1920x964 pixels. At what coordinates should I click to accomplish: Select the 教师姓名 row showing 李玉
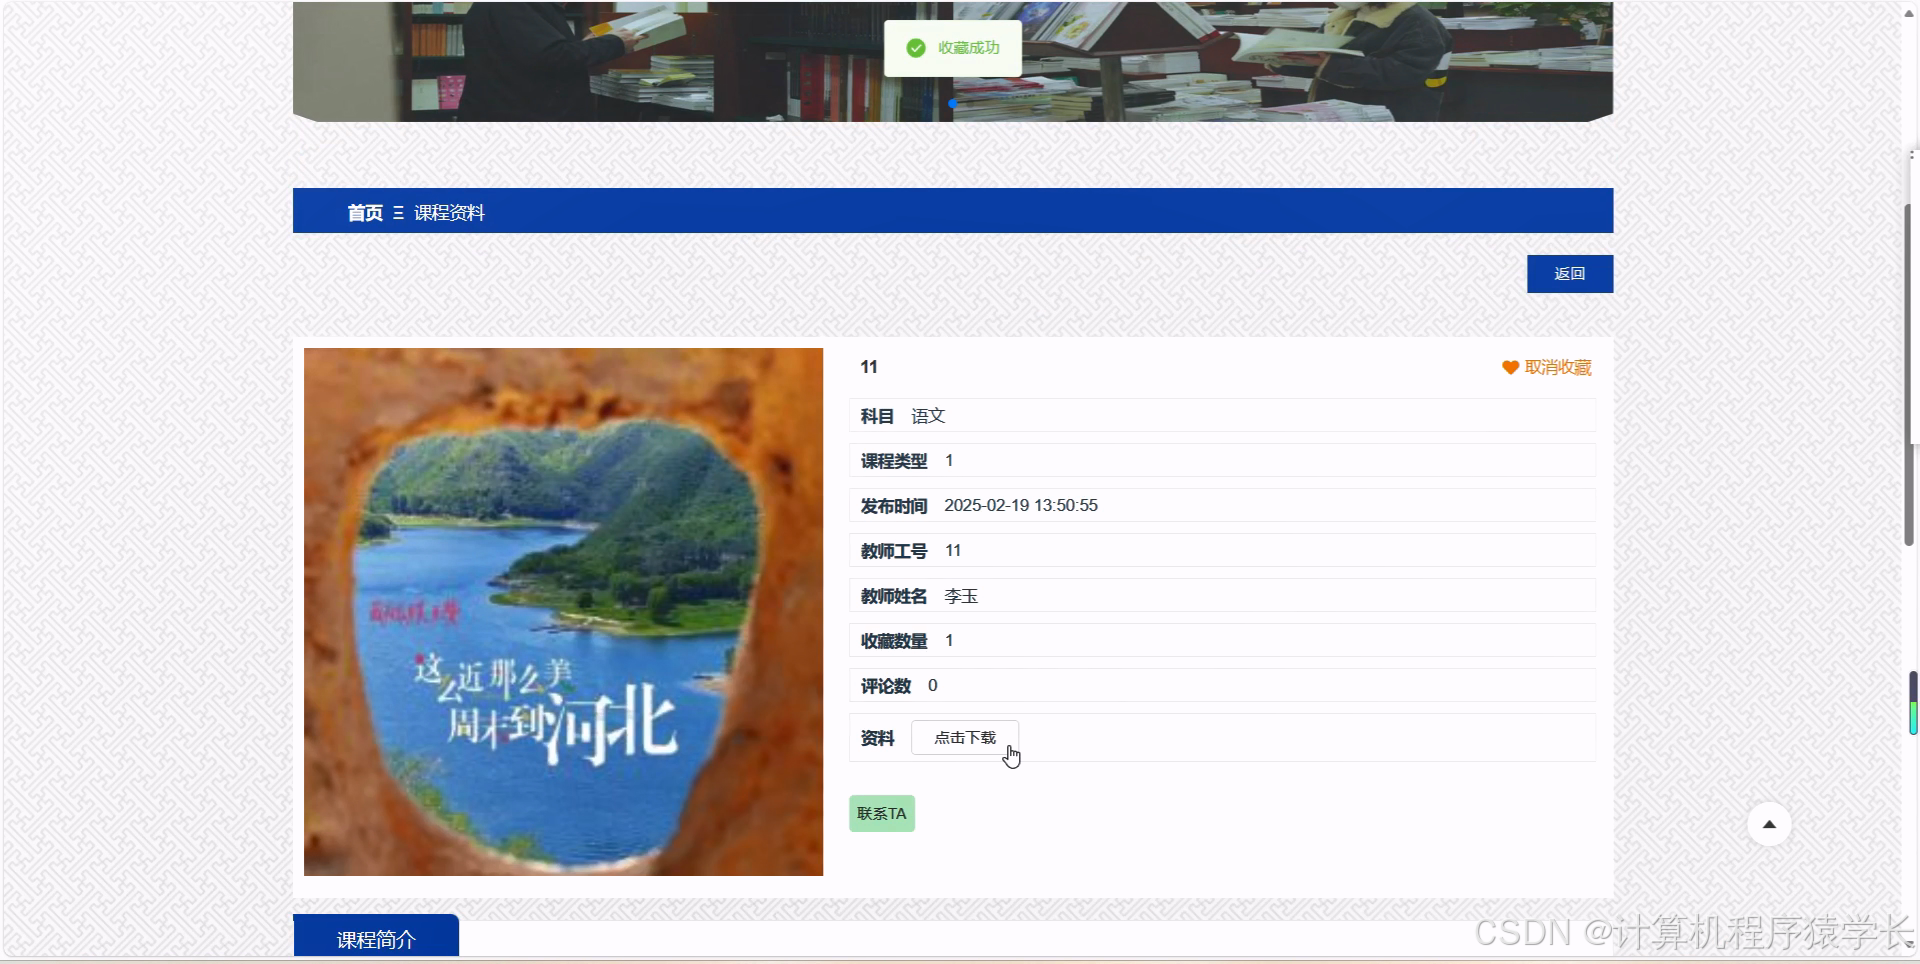point(961,595)
